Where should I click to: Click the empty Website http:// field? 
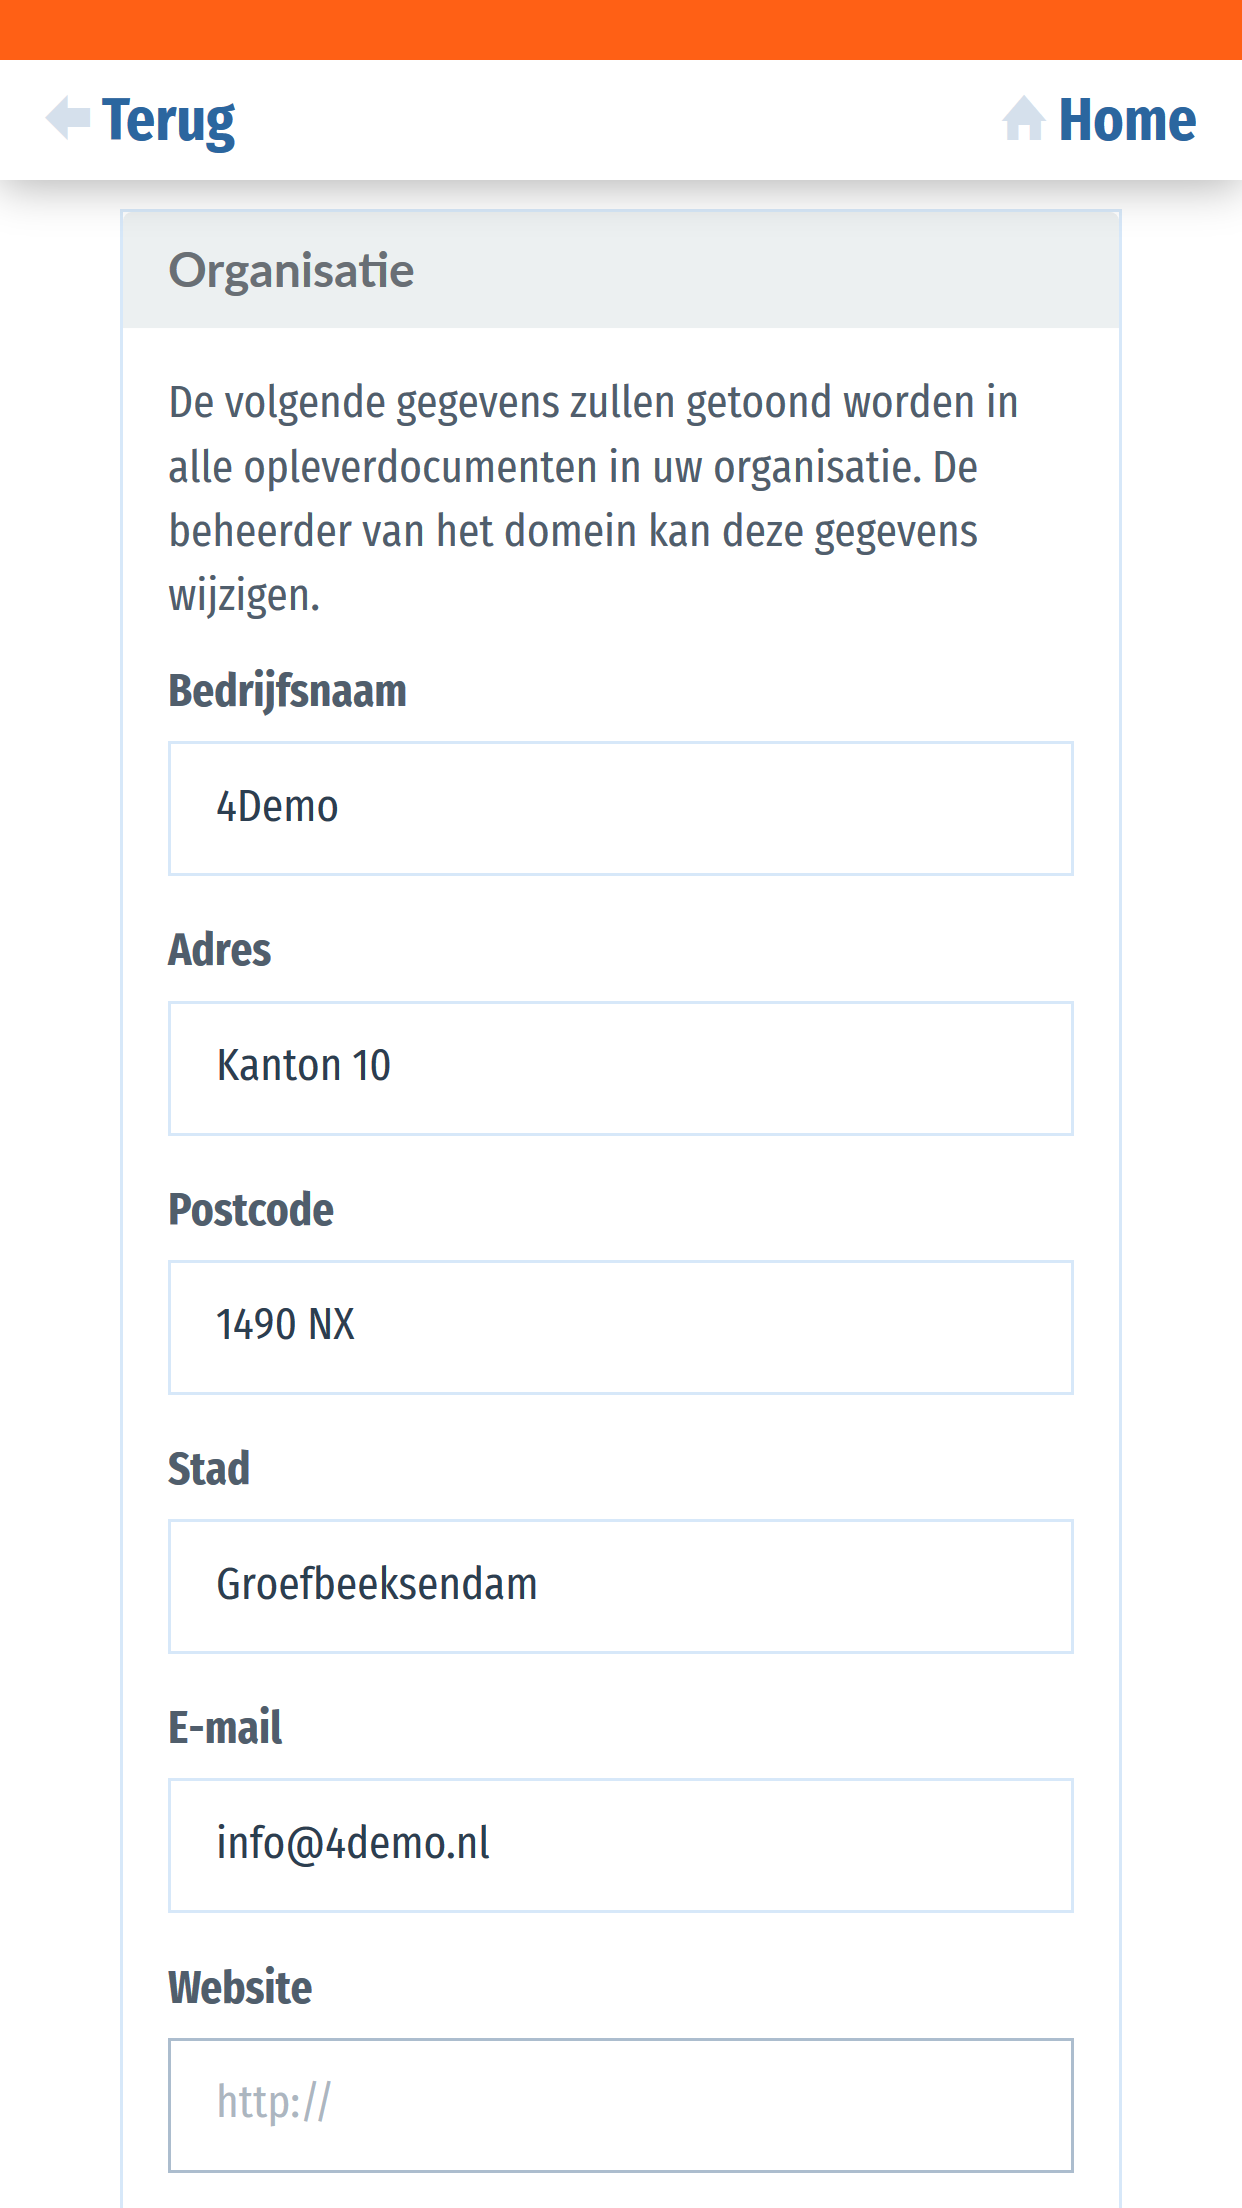coord(620,2104)
